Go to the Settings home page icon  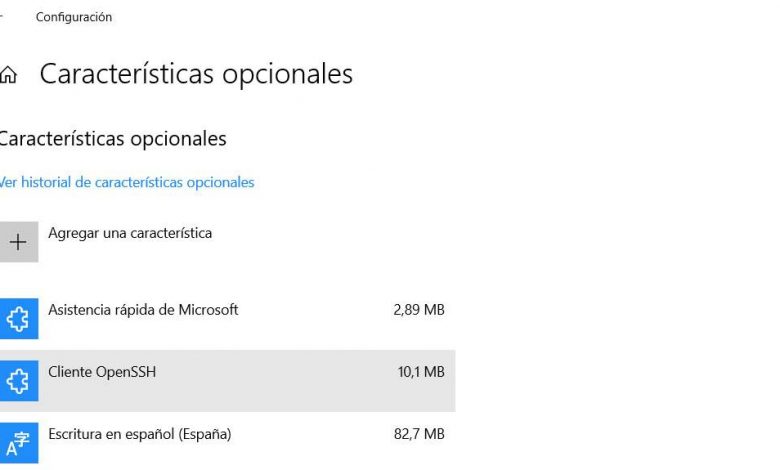point(9,75)
